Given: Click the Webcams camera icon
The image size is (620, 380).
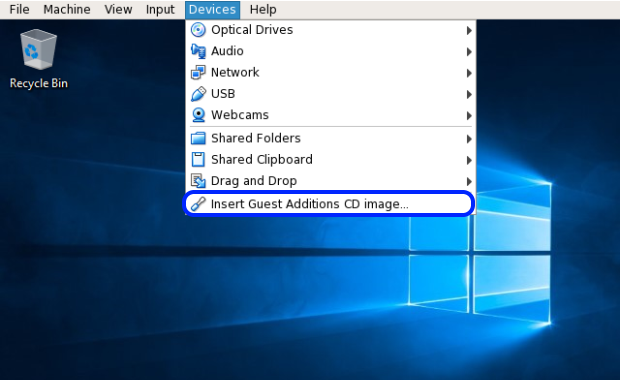Looking at the screenshot, I should 198,115.
